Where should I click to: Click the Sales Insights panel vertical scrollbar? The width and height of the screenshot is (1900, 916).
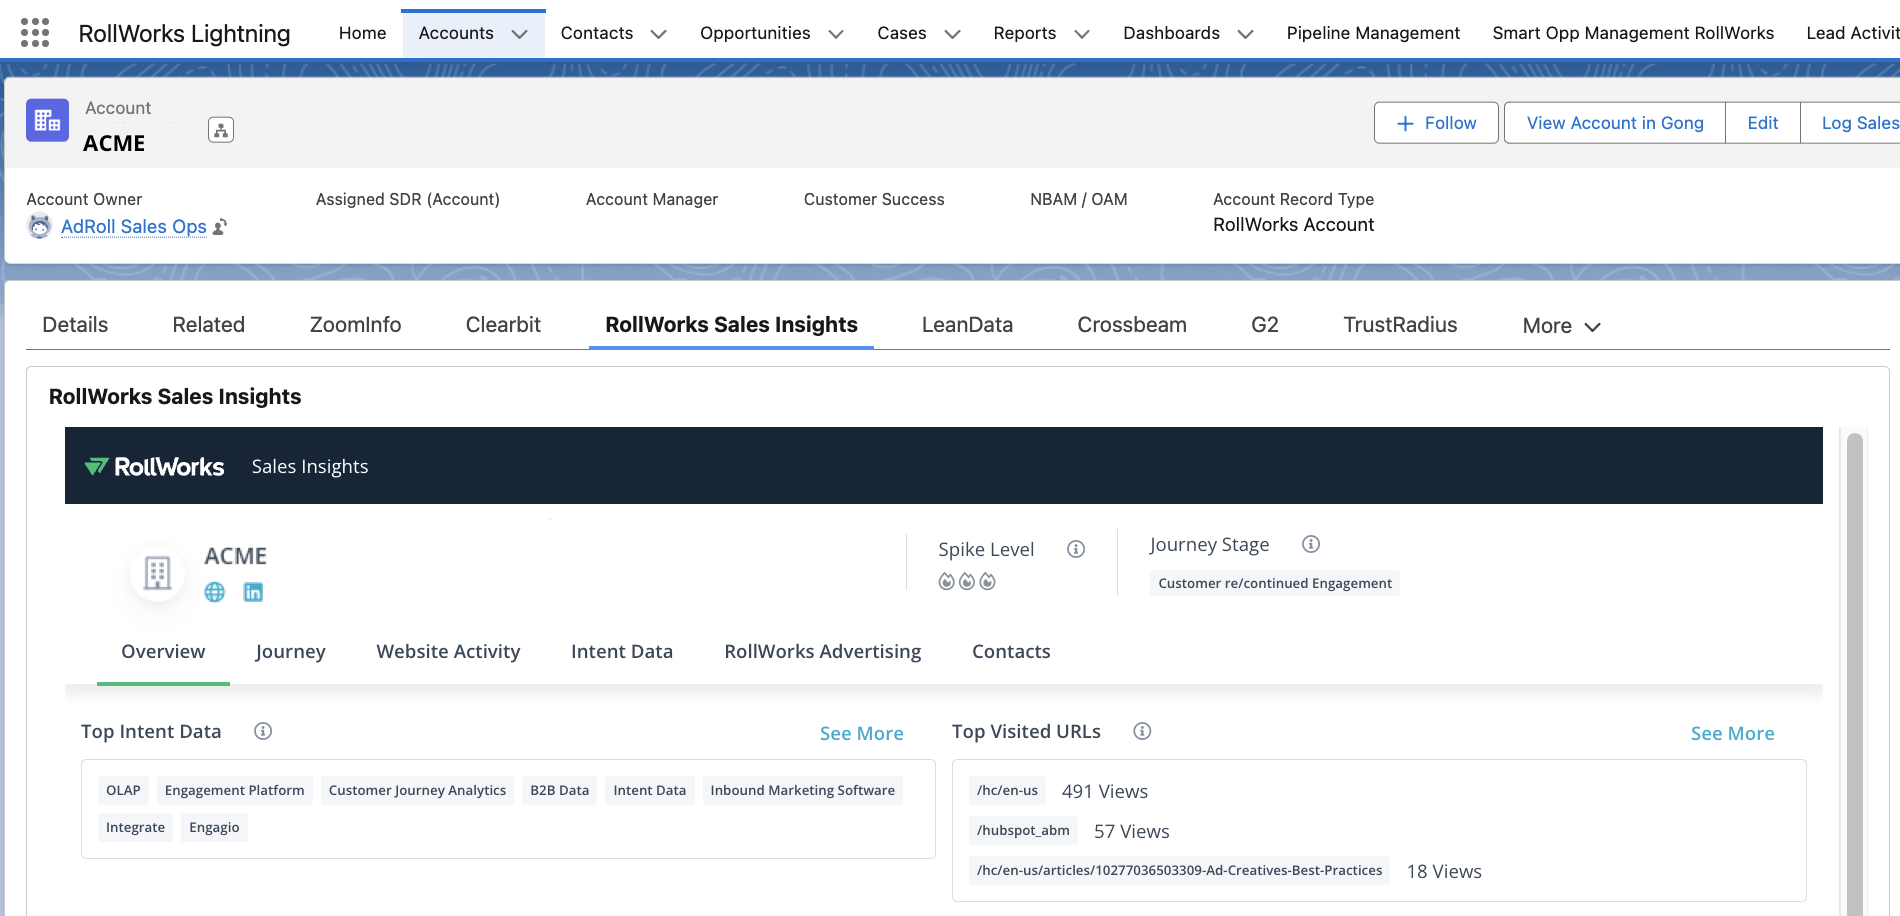click(x=1854, y=670)
